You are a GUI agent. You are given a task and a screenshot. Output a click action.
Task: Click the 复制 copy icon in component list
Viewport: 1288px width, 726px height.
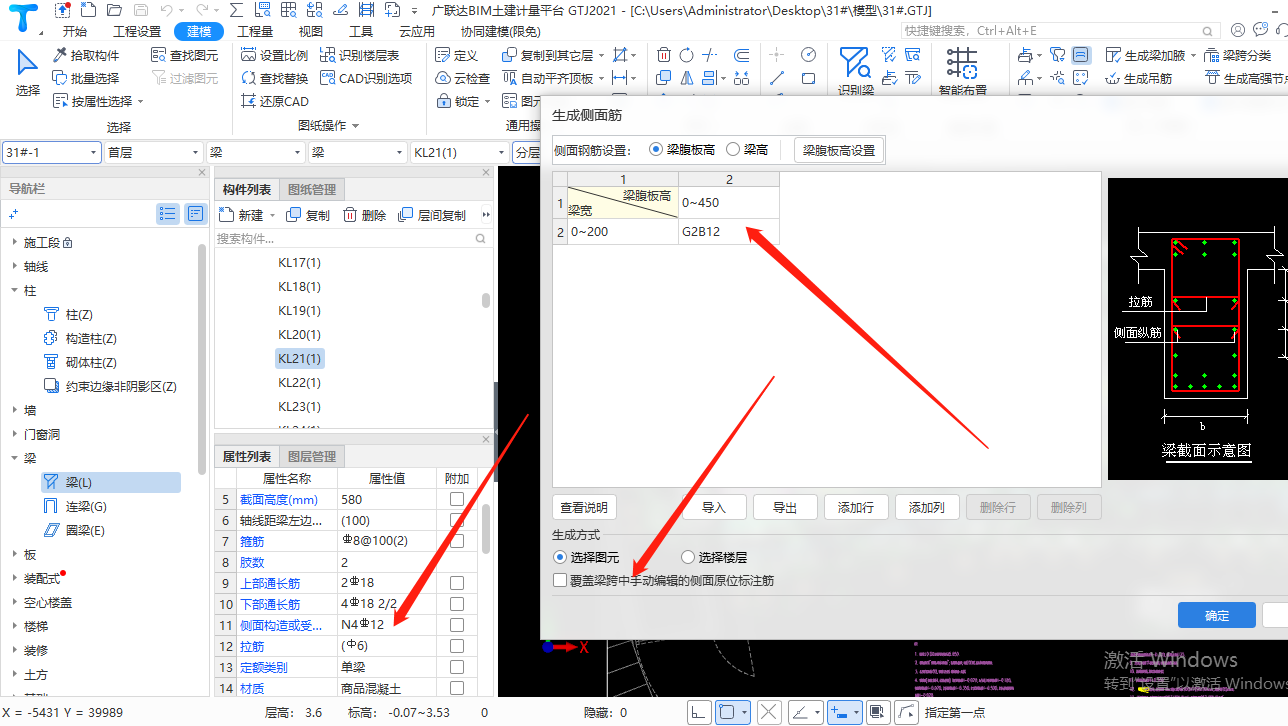point(308,215)
